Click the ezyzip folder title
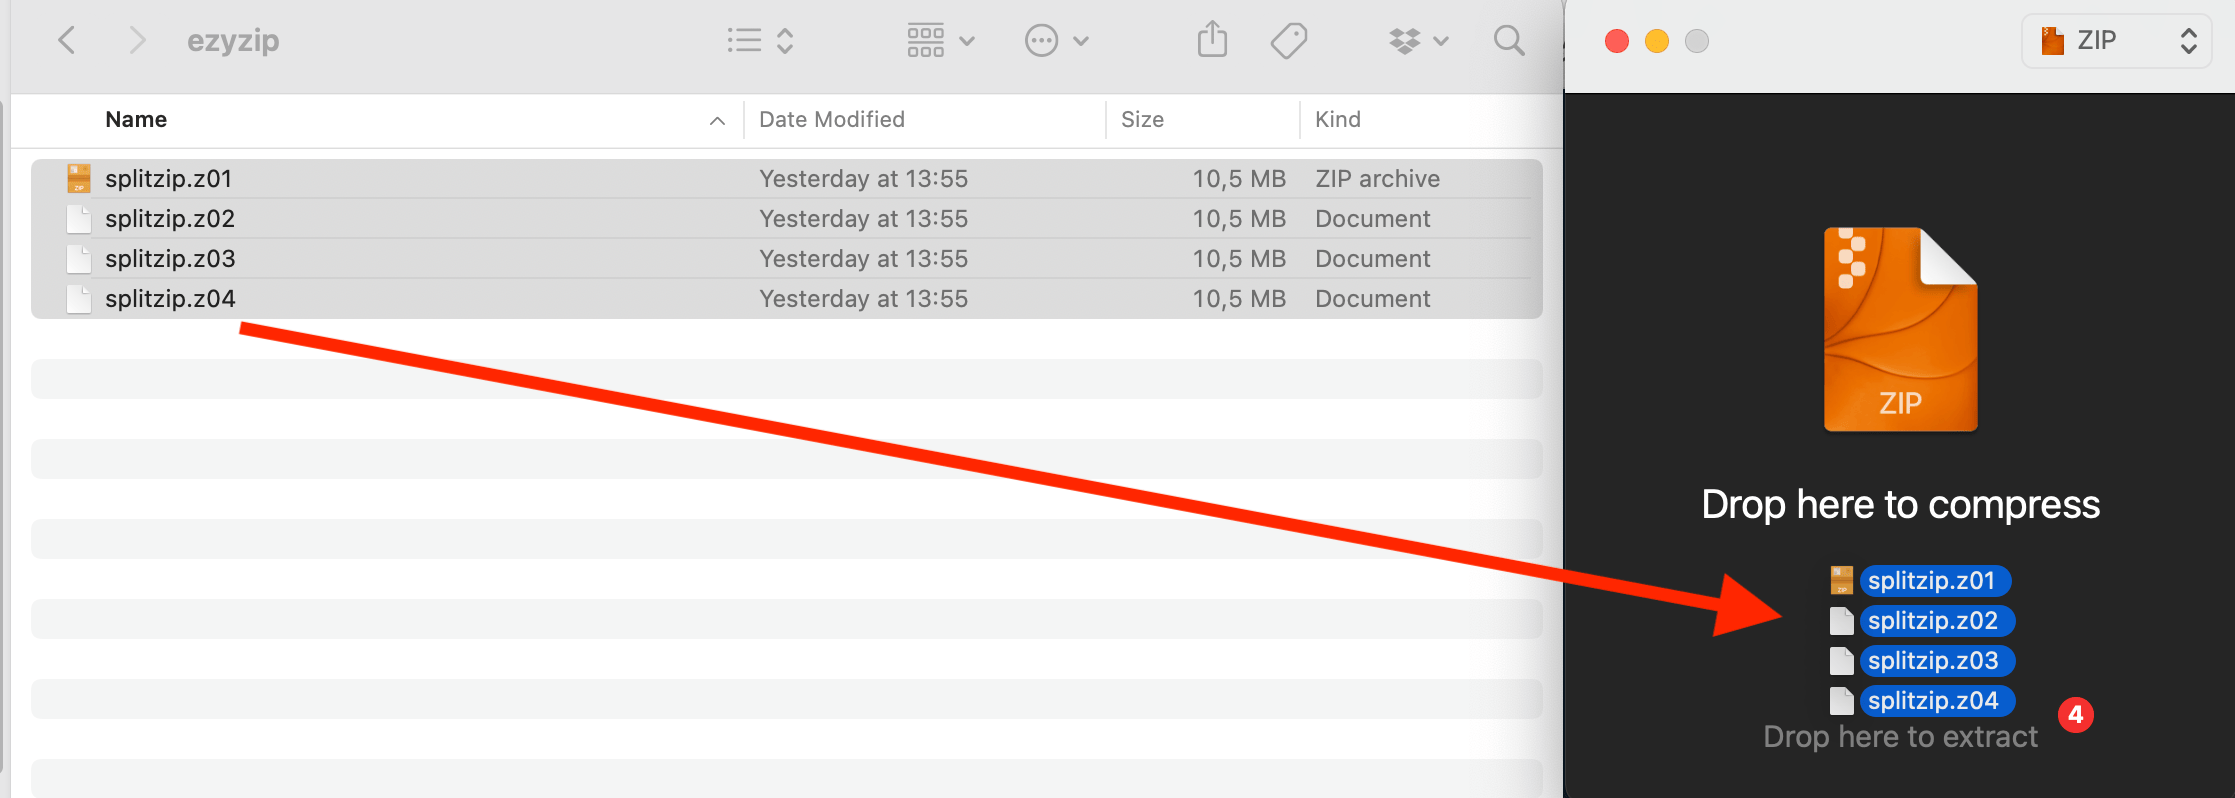Screen dimensions: 2235x798 click(233, 41)
